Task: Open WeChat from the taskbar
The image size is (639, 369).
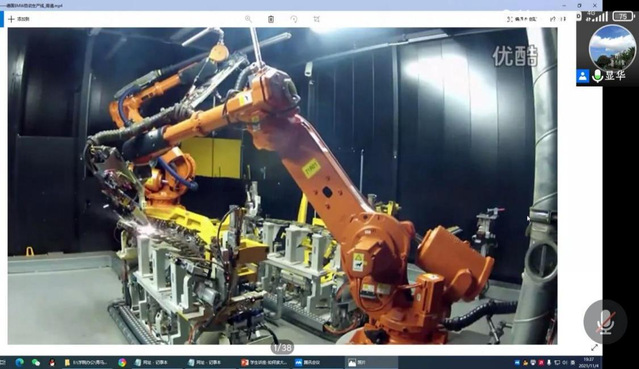Action: [36, 362]
